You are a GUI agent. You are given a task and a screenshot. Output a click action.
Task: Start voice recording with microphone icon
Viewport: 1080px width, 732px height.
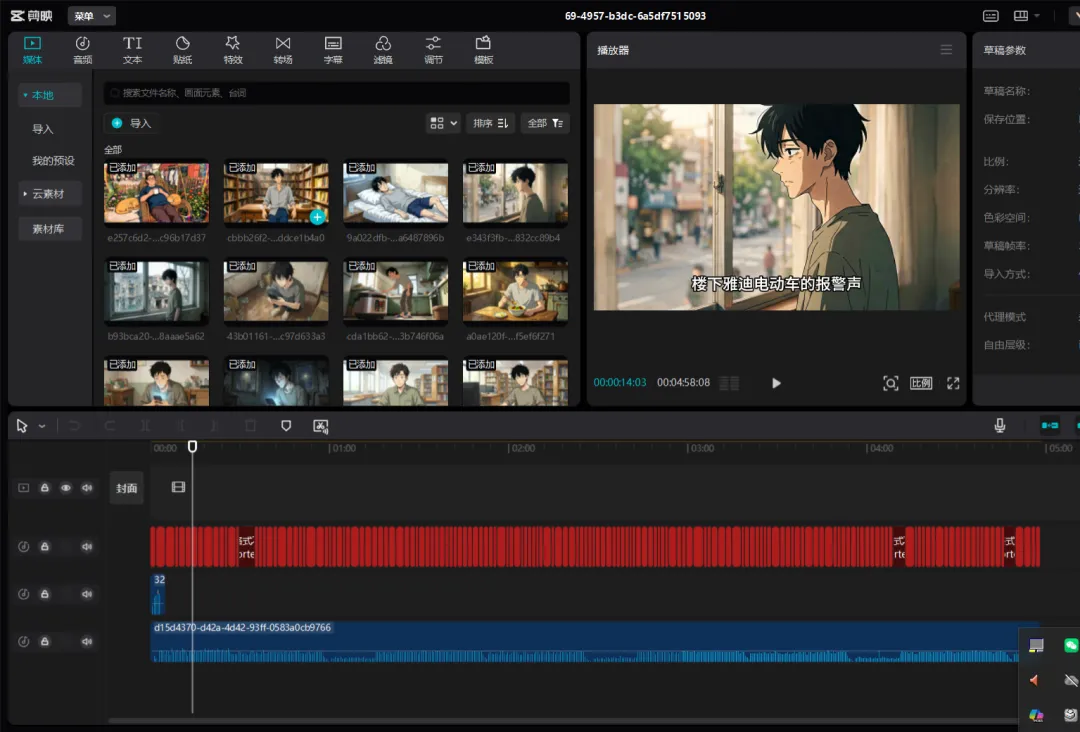[1000, 426]
